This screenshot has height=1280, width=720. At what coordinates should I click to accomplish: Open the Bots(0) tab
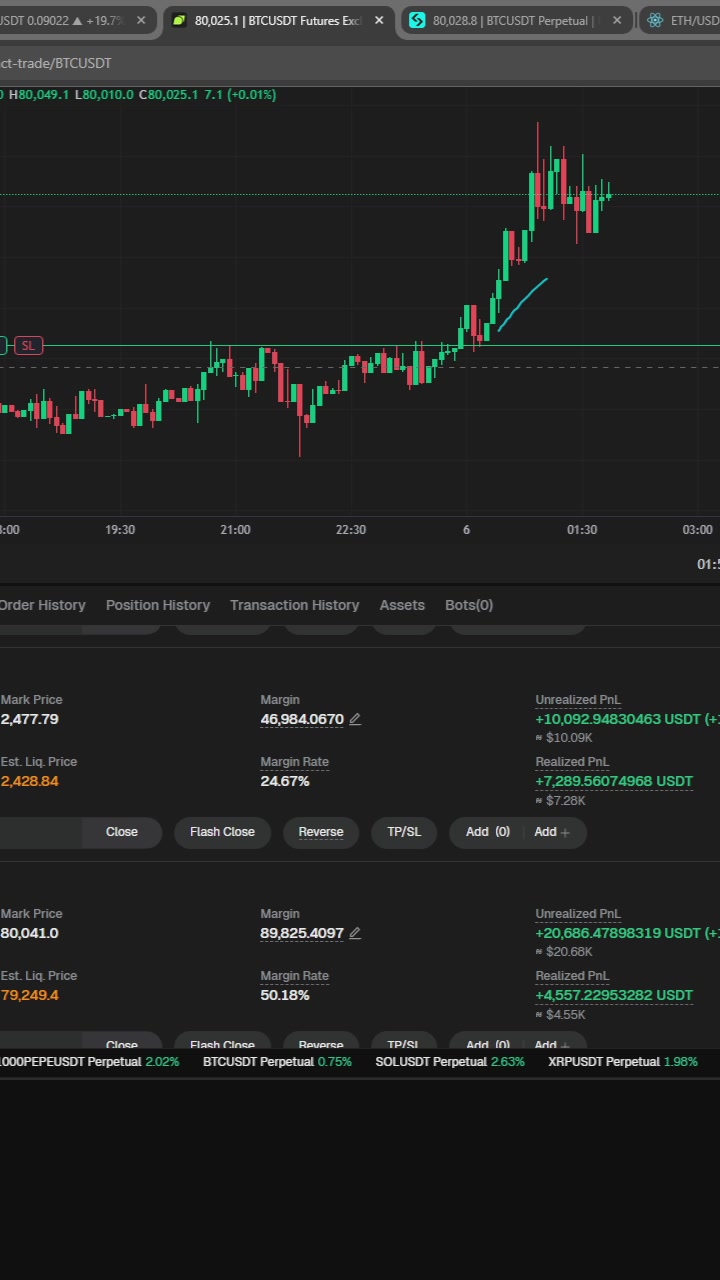pyautogui.click(x=469, y=605)
